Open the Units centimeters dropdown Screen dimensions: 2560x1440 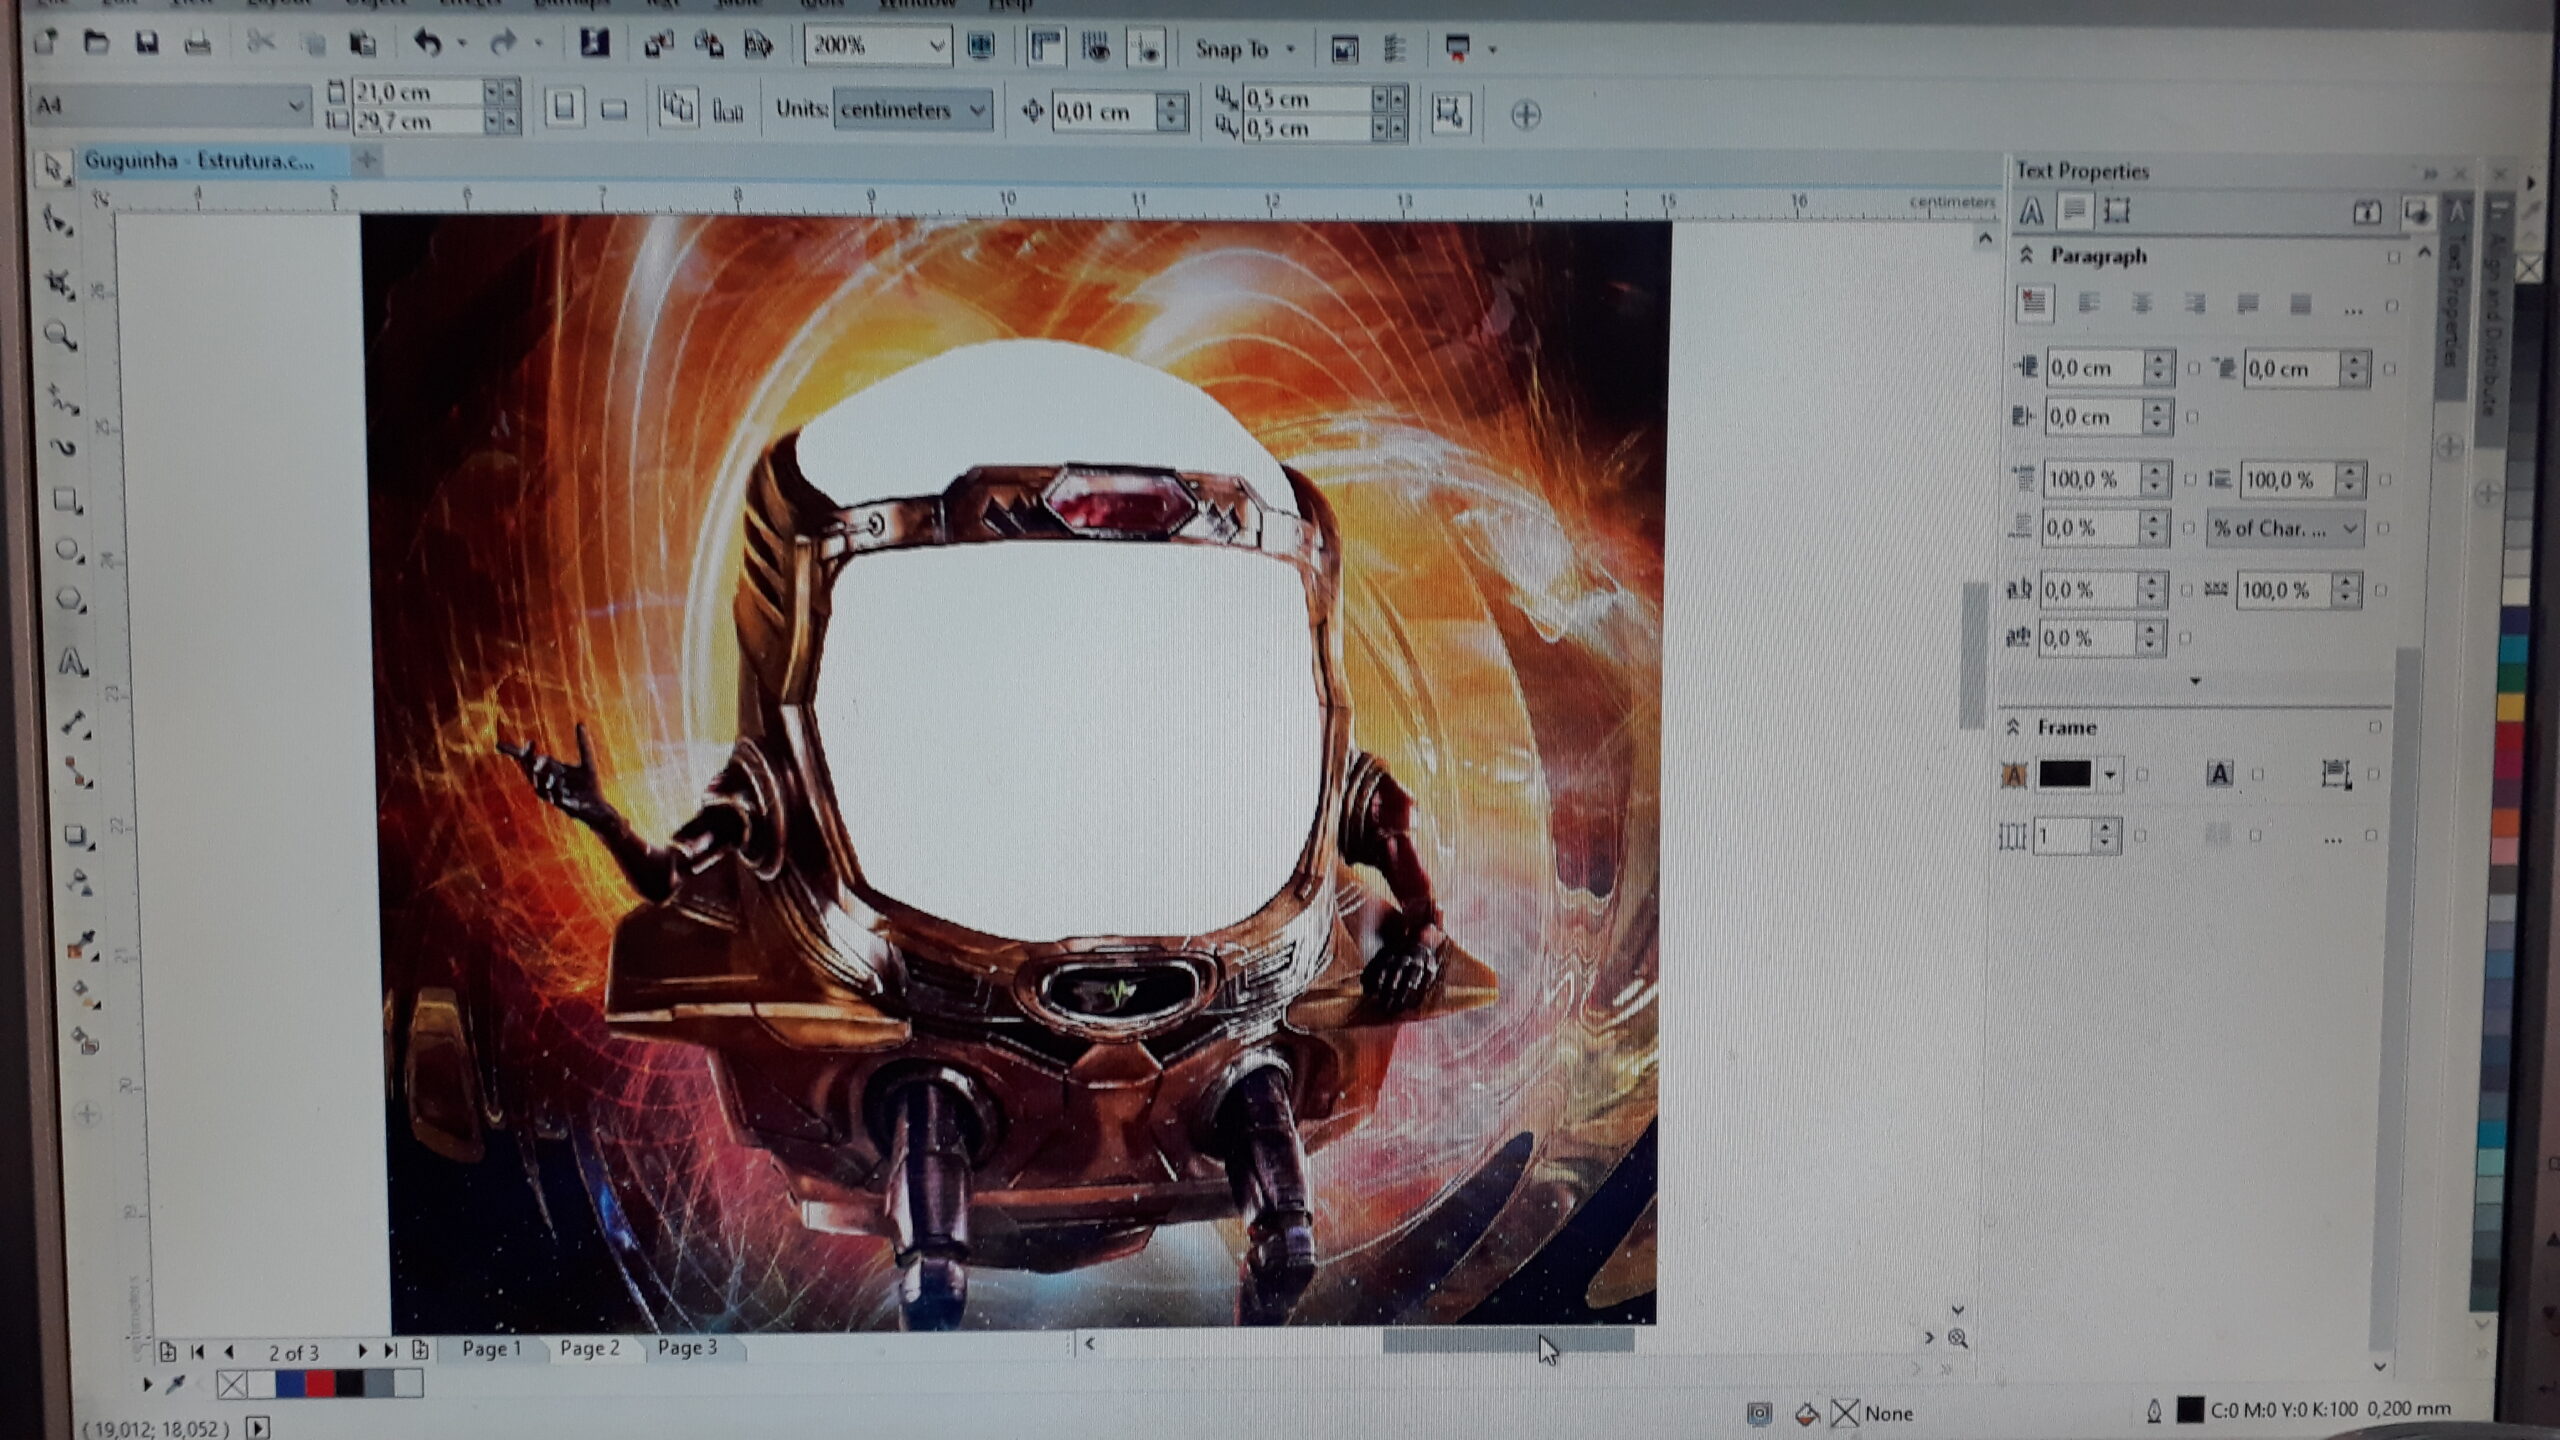977,110
